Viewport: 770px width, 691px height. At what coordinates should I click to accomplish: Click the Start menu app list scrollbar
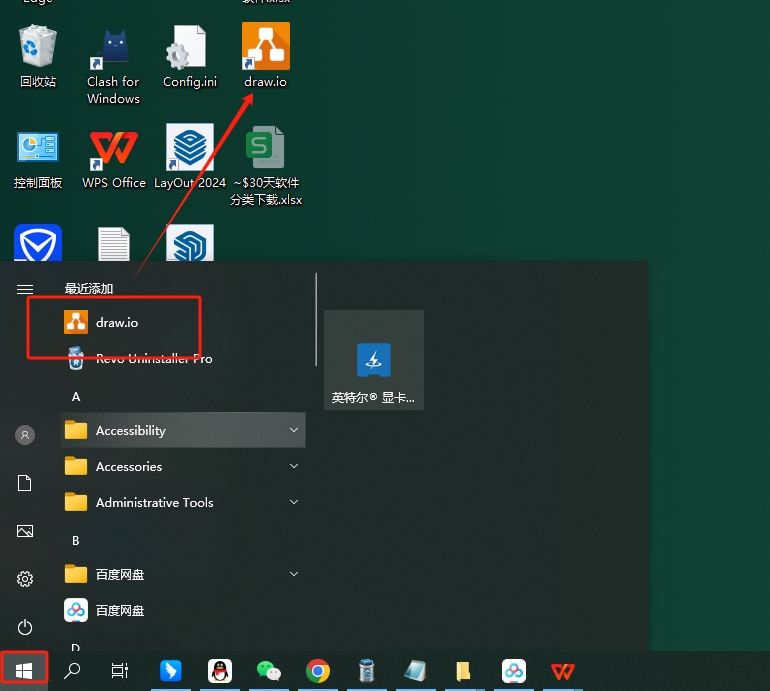tap(316, 319)
